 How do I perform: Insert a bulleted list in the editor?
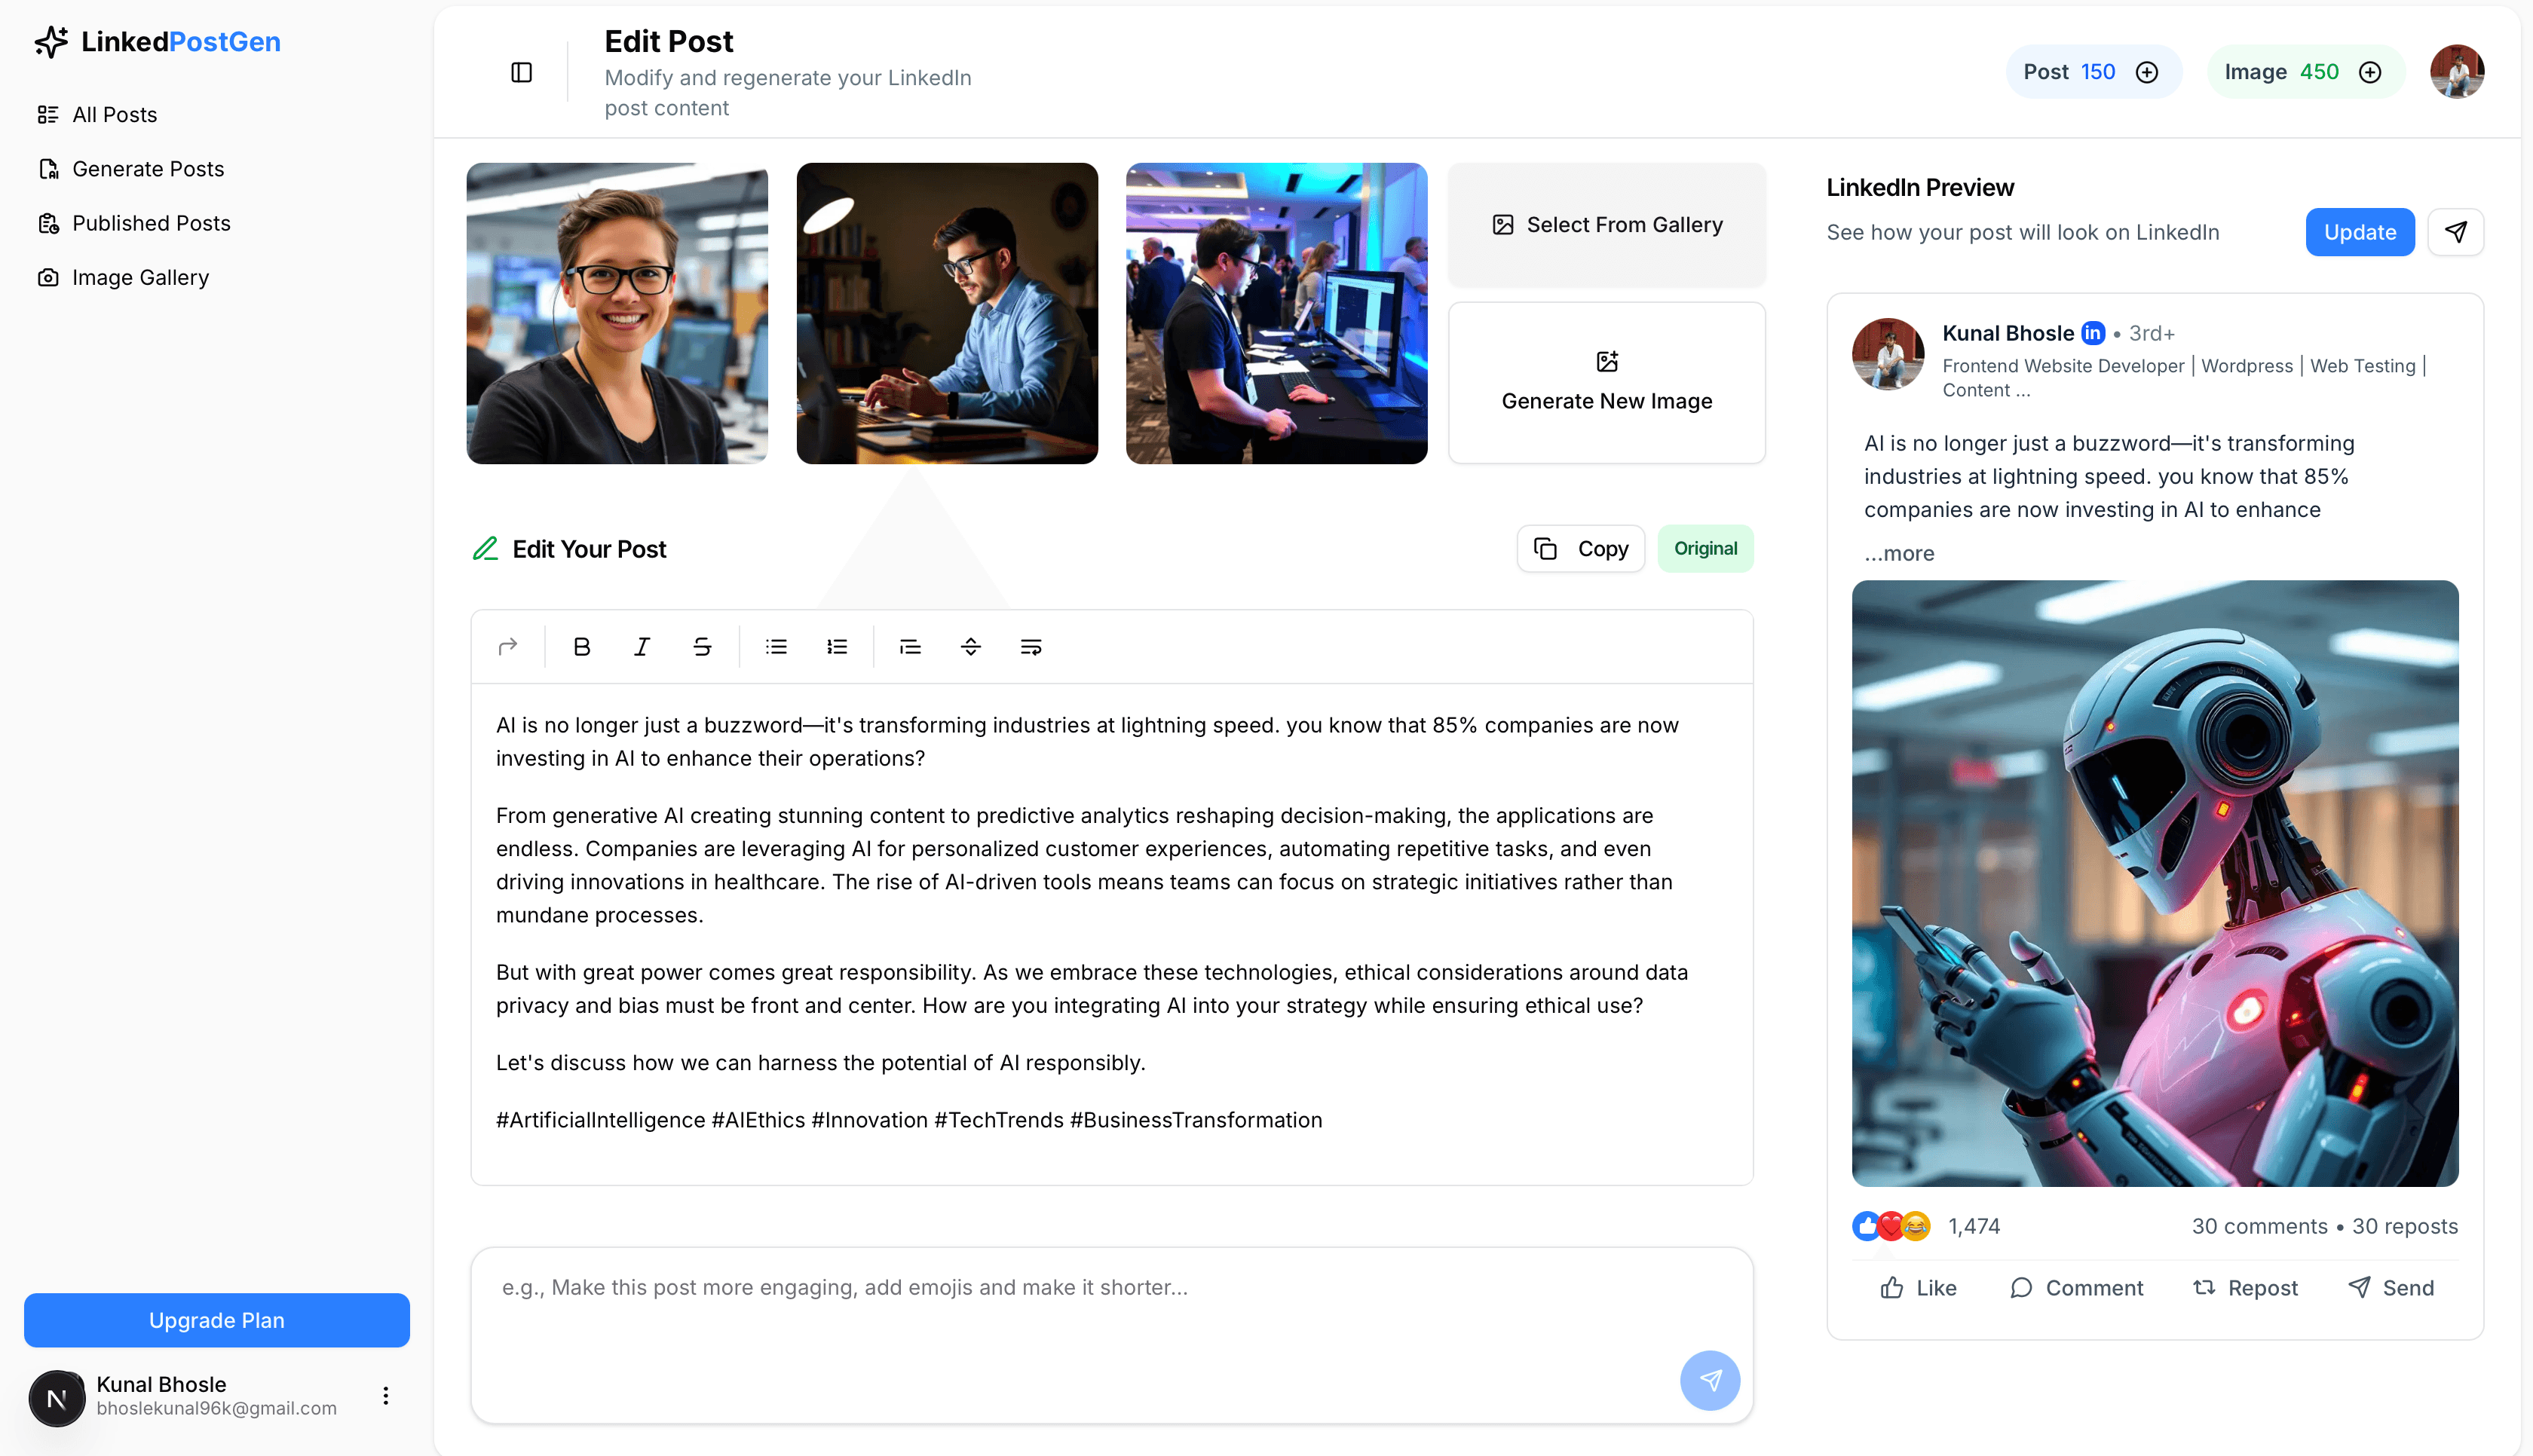775,646
